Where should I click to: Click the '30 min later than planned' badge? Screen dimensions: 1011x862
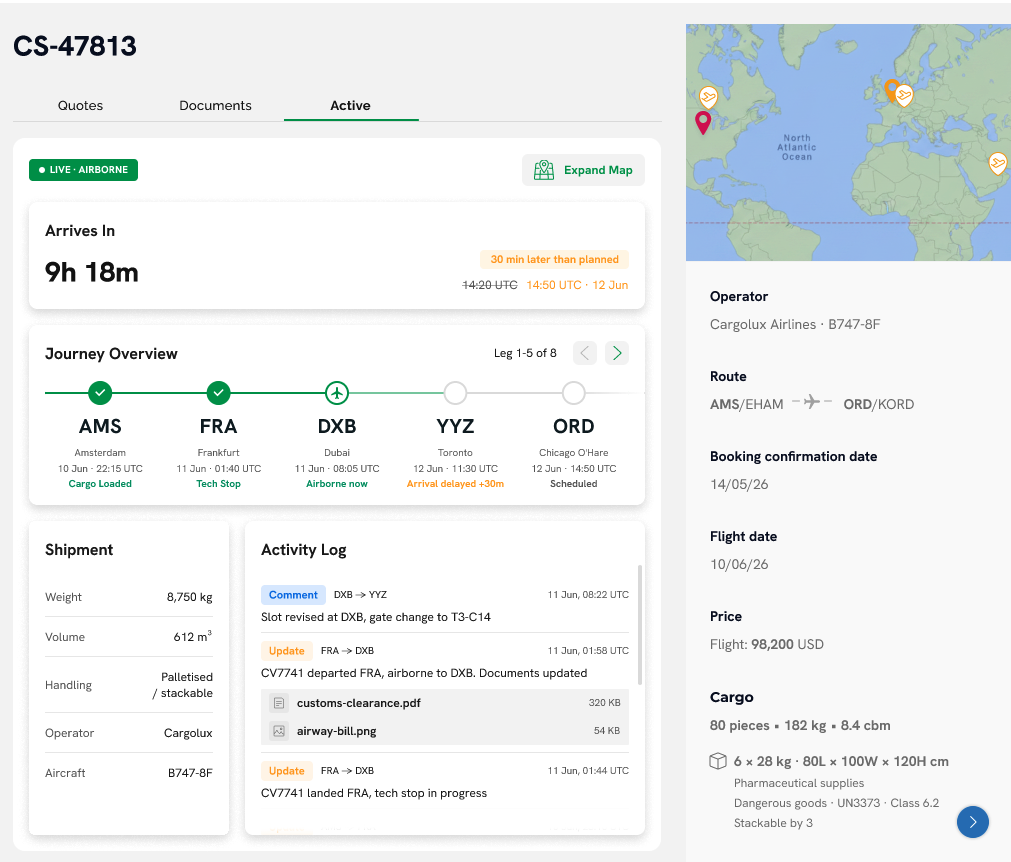coord(555,259)
